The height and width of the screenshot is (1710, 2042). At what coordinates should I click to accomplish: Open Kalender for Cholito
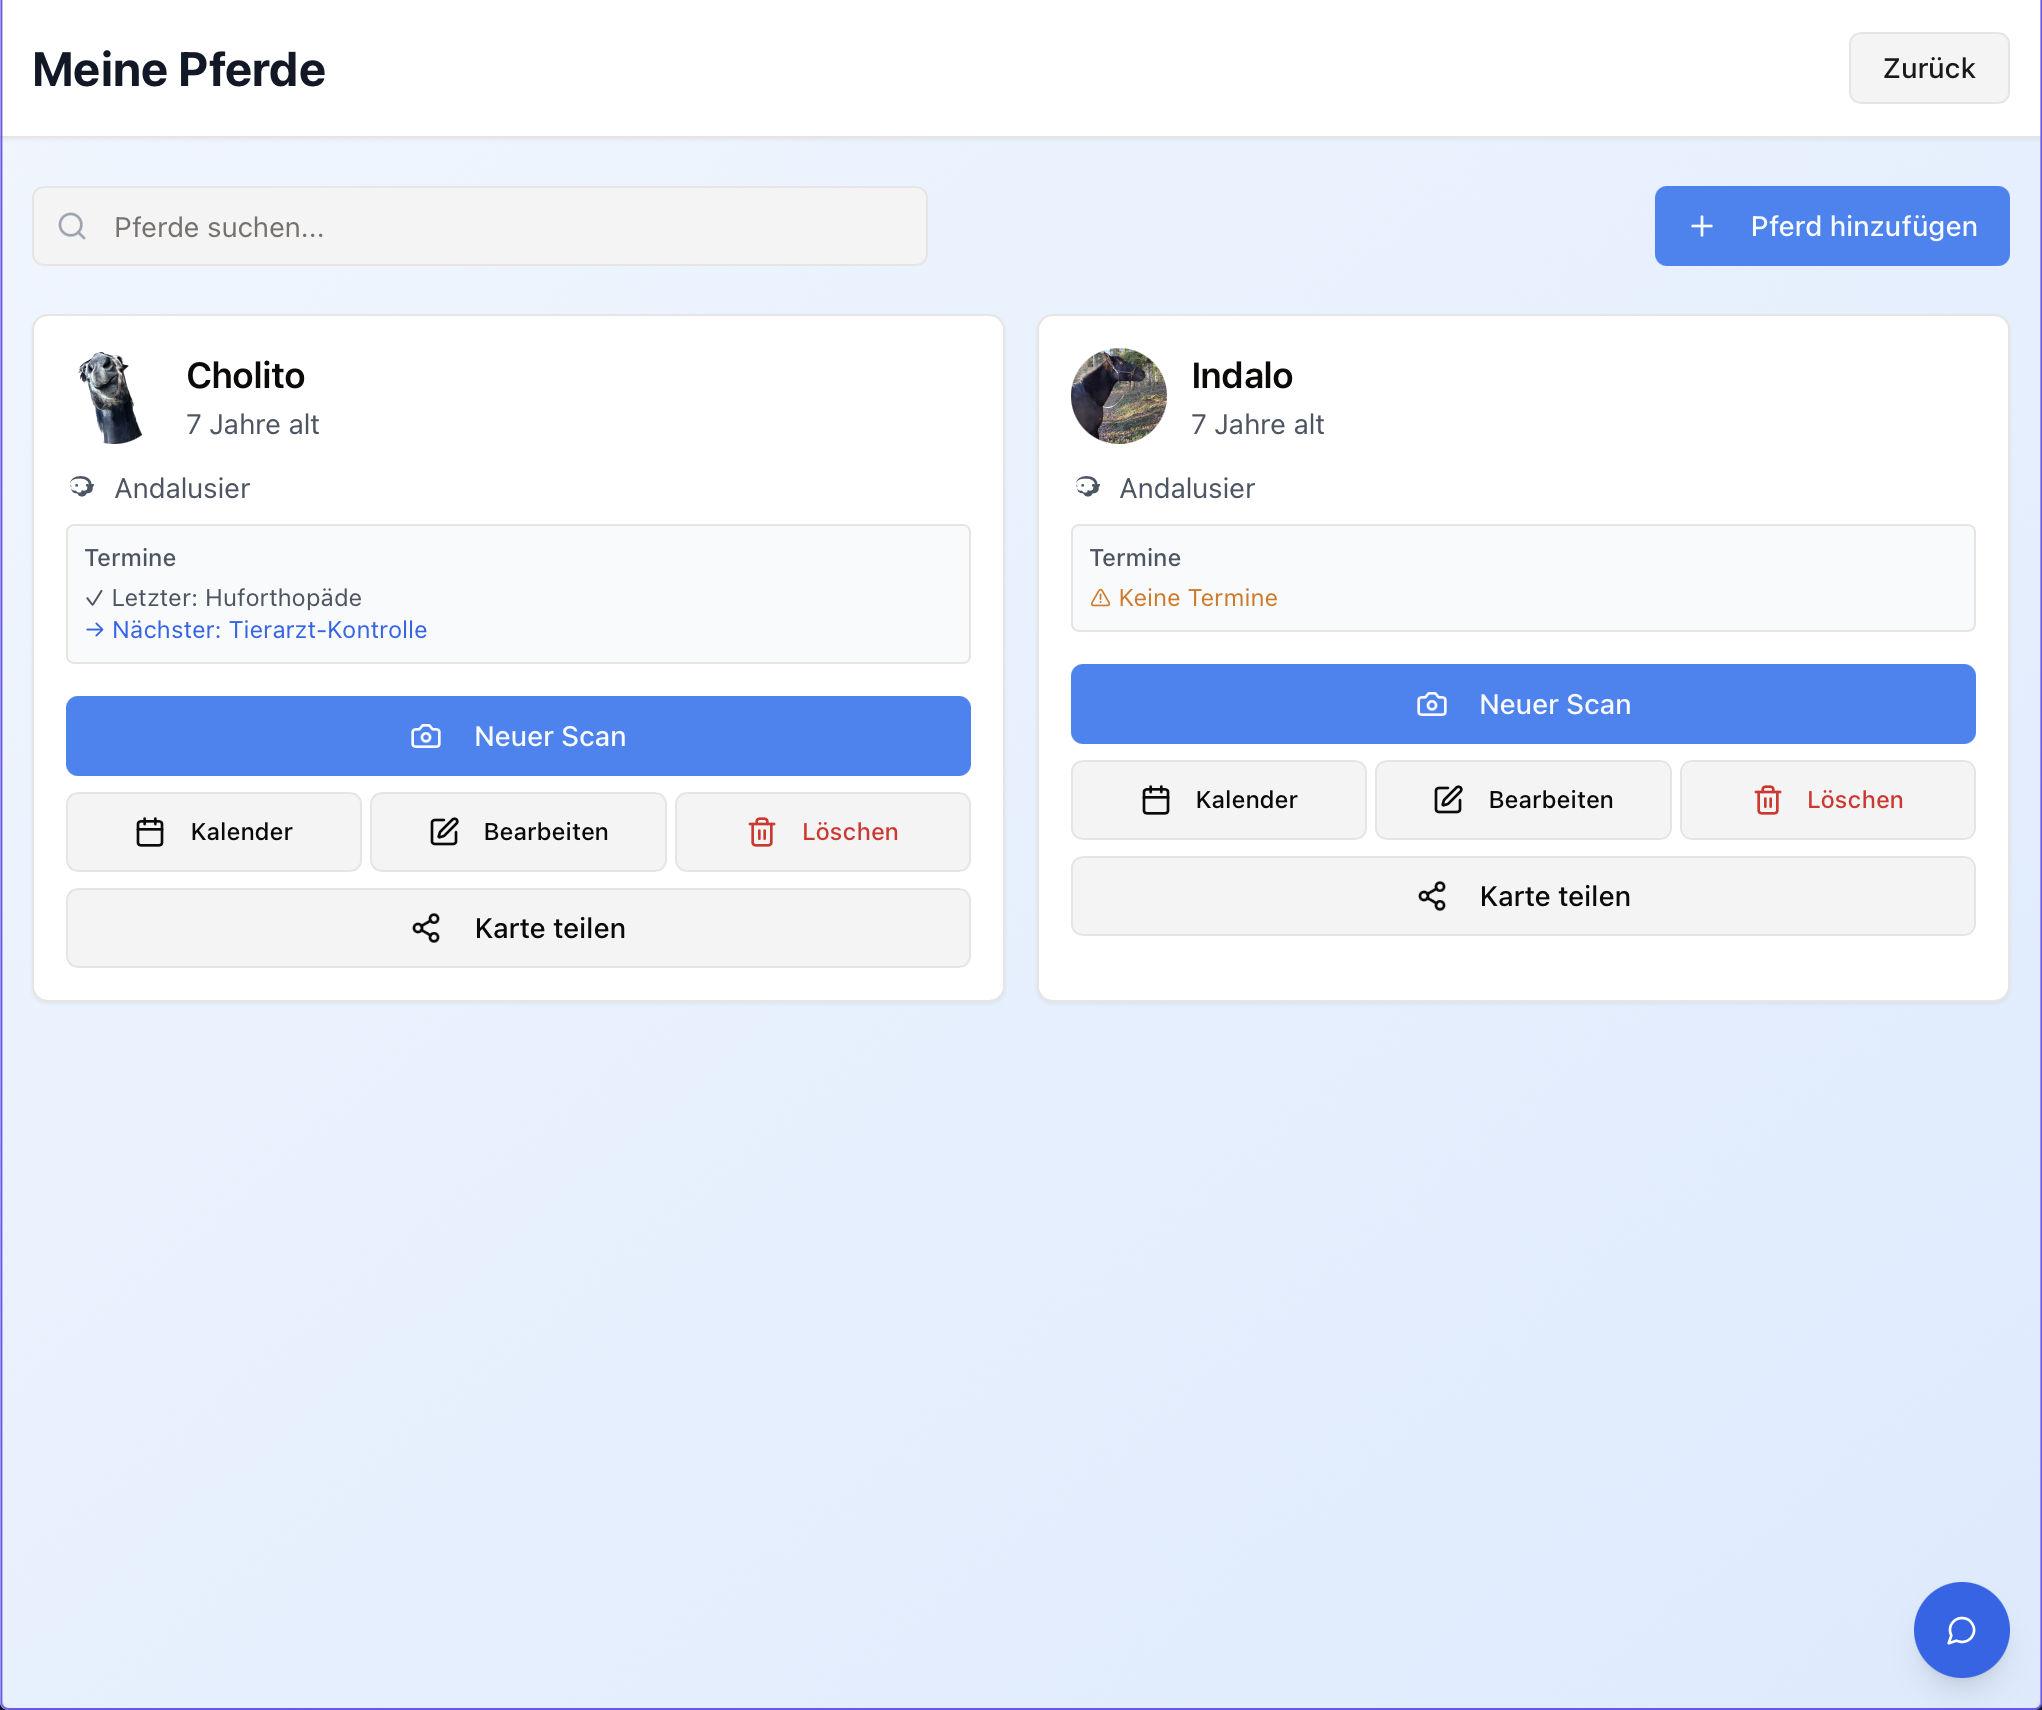click(214, 832)
